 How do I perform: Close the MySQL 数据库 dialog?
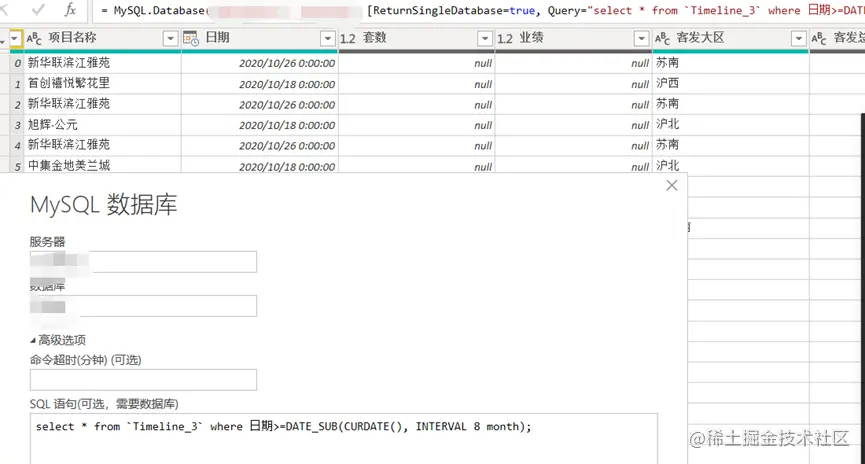click(671, 185)
